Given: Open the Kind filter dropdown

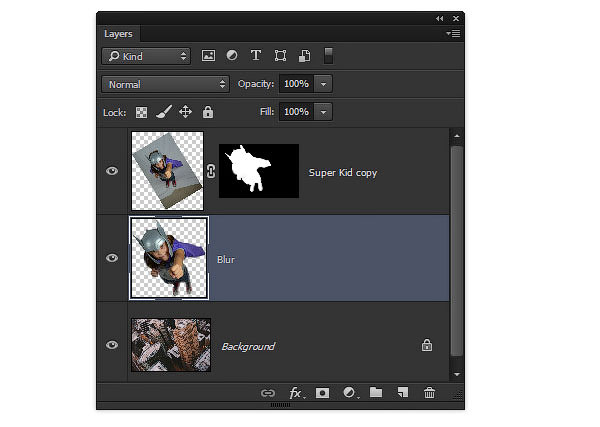Looking at the screenshot, I should click(146, 56).
